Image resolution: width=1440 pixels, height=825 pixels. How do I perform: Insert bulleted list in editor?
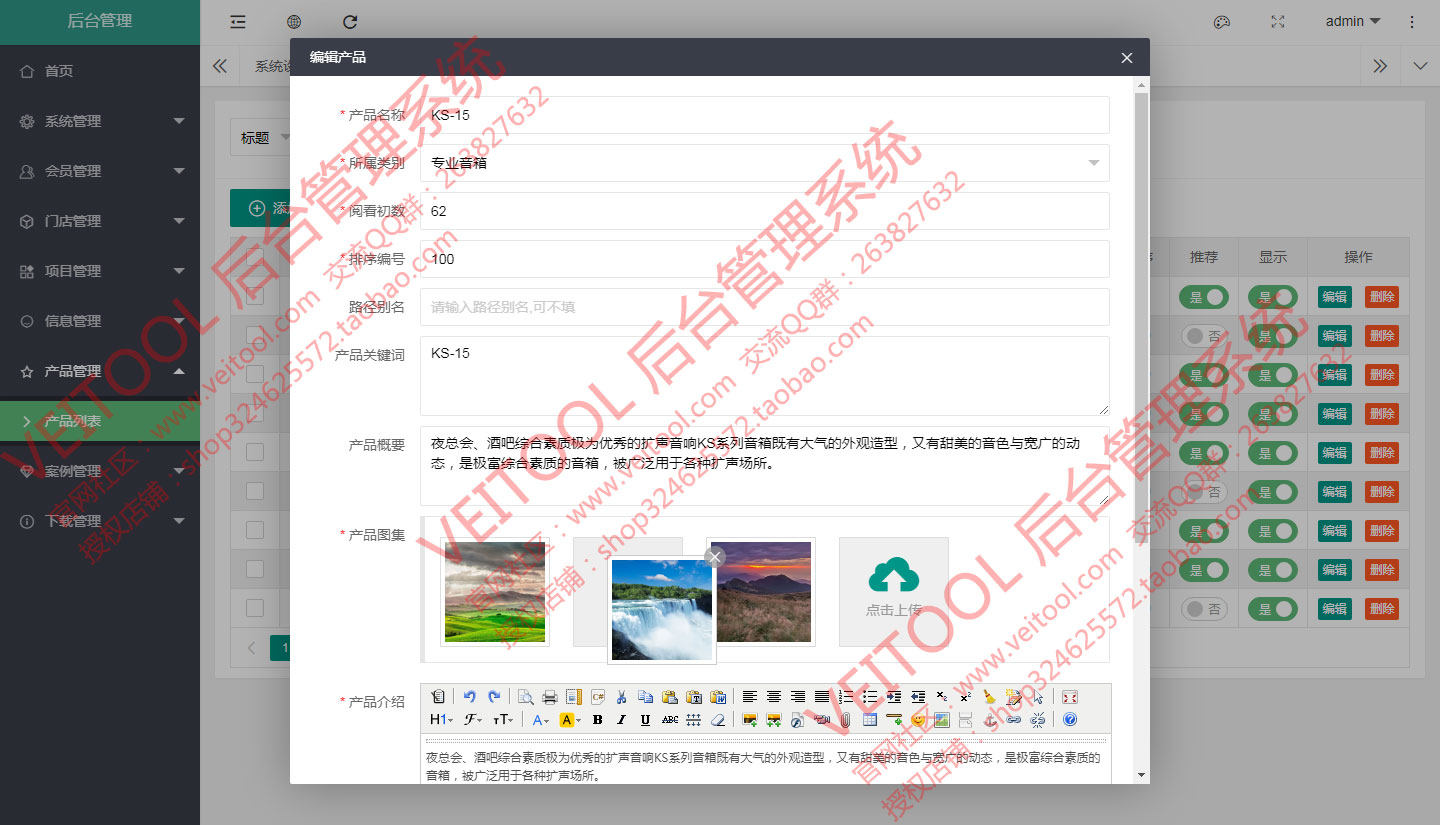(870, 697)
